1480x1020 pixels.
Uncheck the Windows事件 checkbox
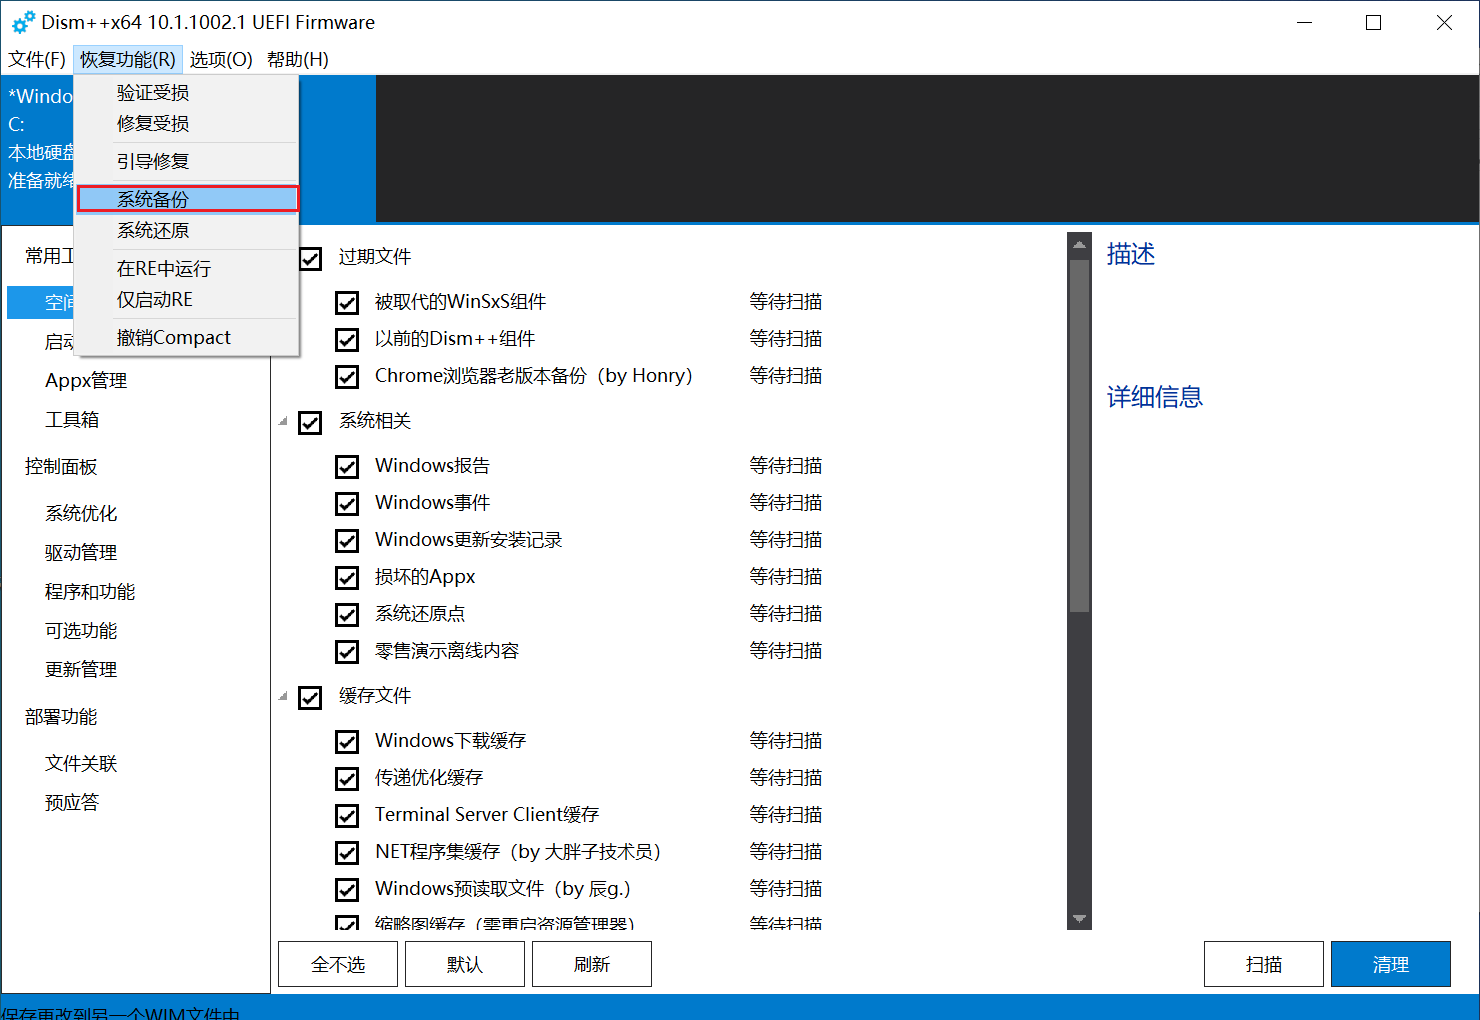[347, 504]
